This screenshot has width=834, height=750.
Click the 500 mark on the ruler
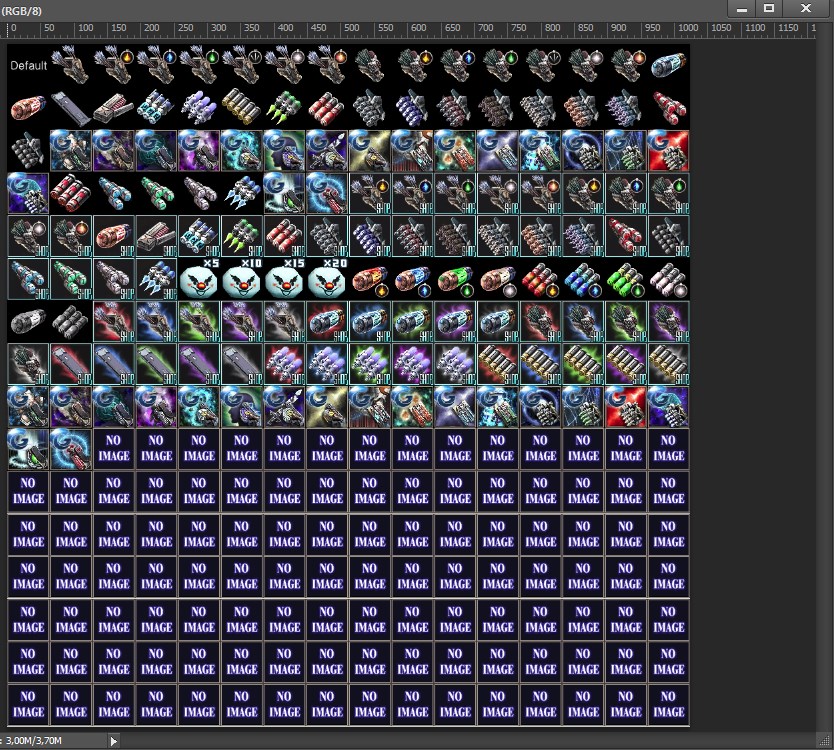click(x=351, y=28)
